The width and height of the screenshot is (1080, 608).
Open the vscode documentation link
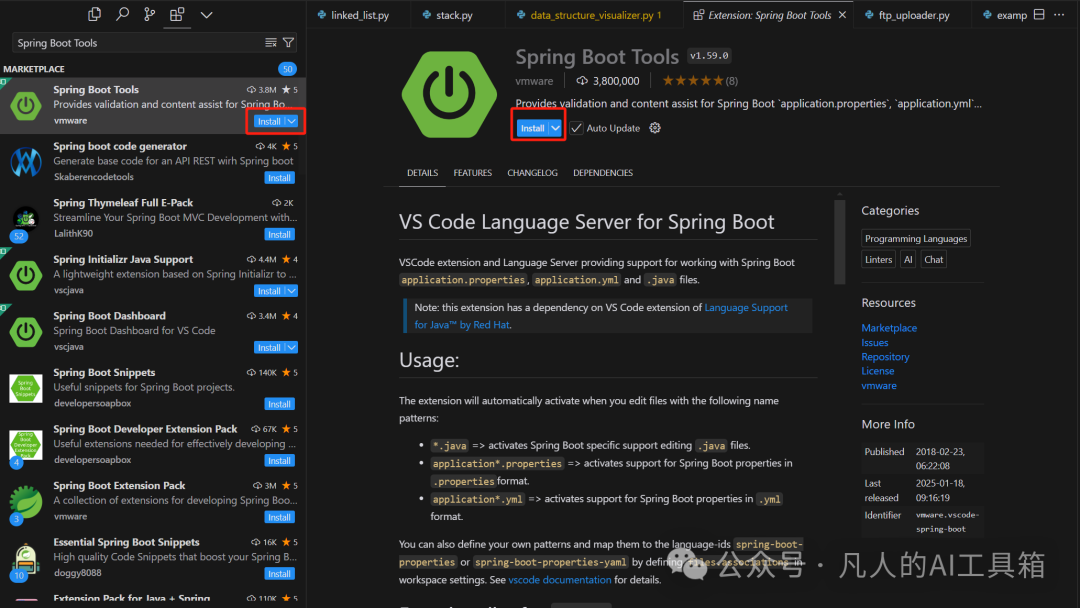click(x=559, y=580)
